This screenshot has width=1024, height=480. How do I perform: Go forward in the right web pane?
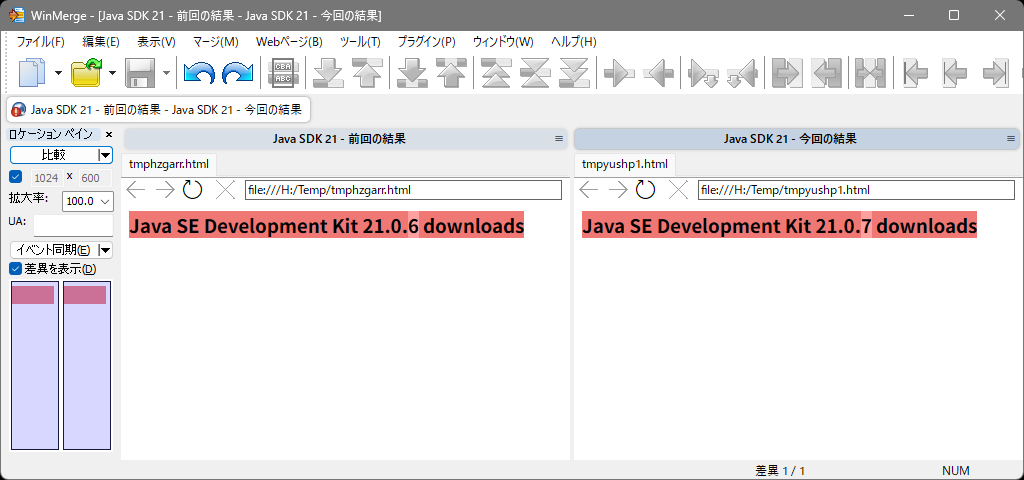[x=618, y=190]
